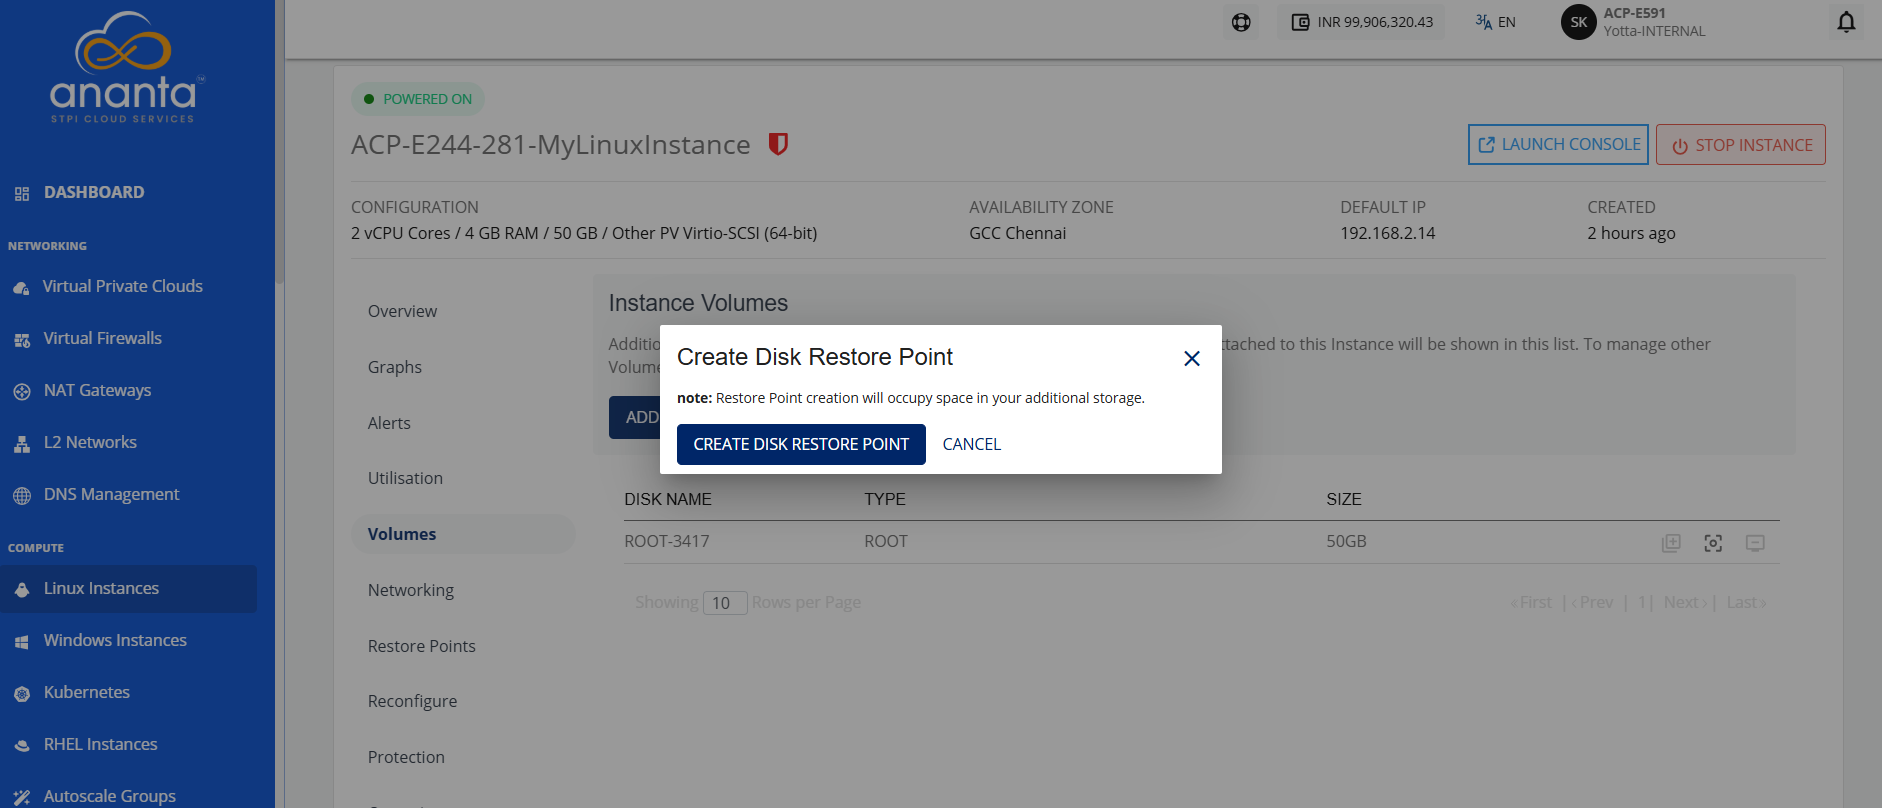Screen dimensions: 1882x808
Task: Close the Create Disk Restore Point dialog
Action: coord(1191,358)
